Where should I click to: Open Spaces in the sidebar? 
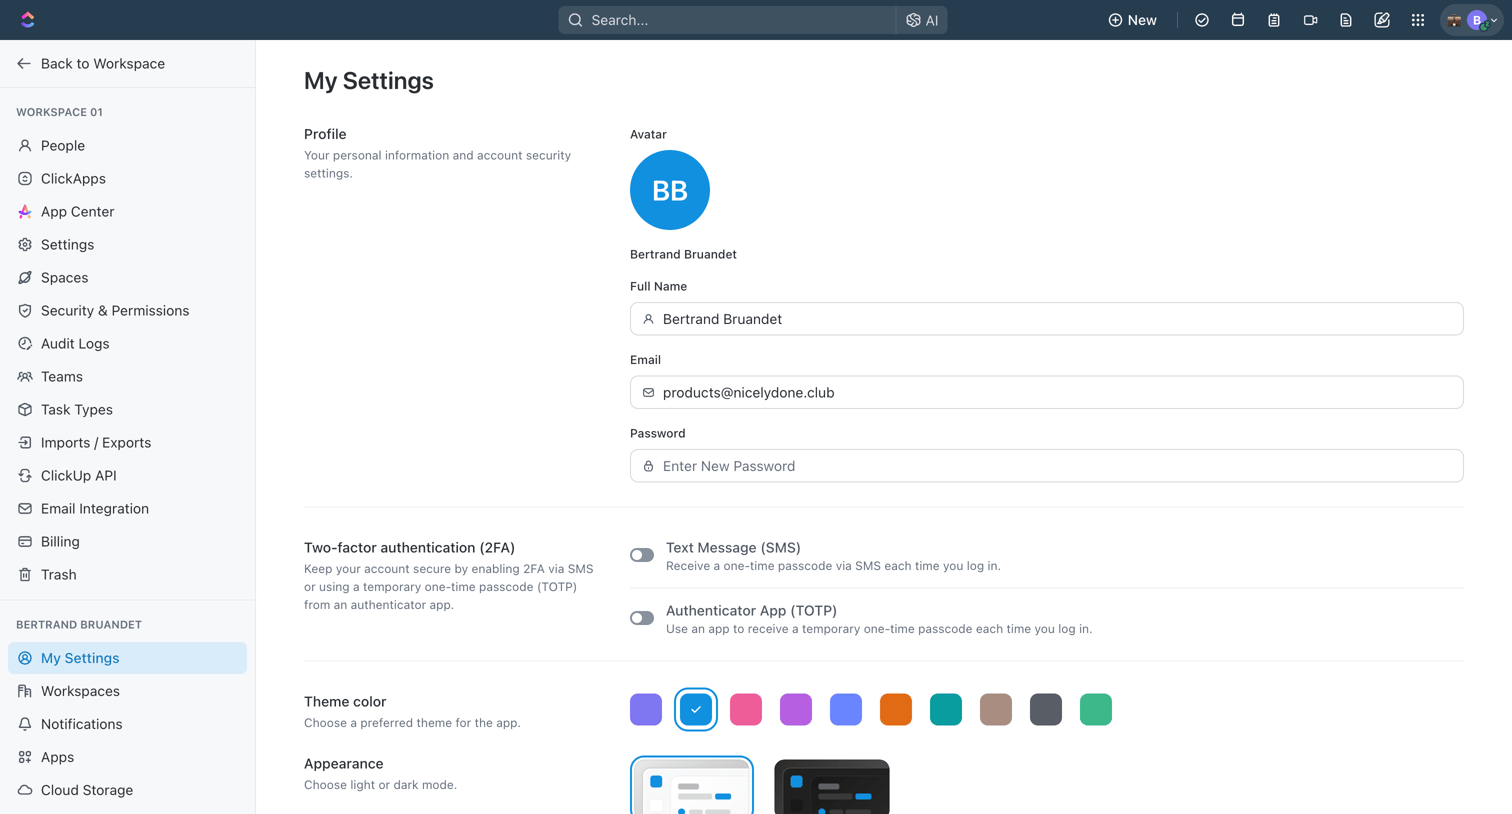(x=127, y=277)
